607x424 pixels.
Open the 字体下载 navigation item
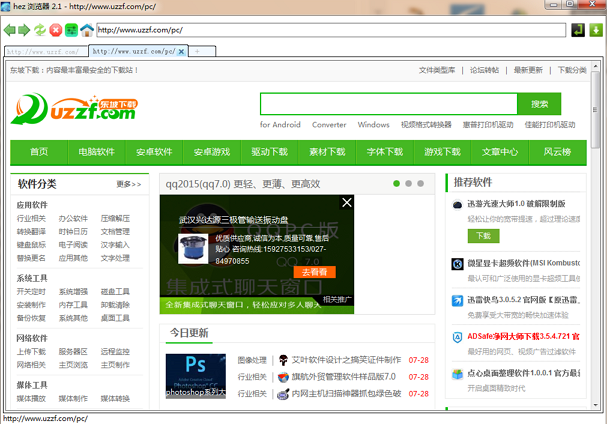point(385,152)
